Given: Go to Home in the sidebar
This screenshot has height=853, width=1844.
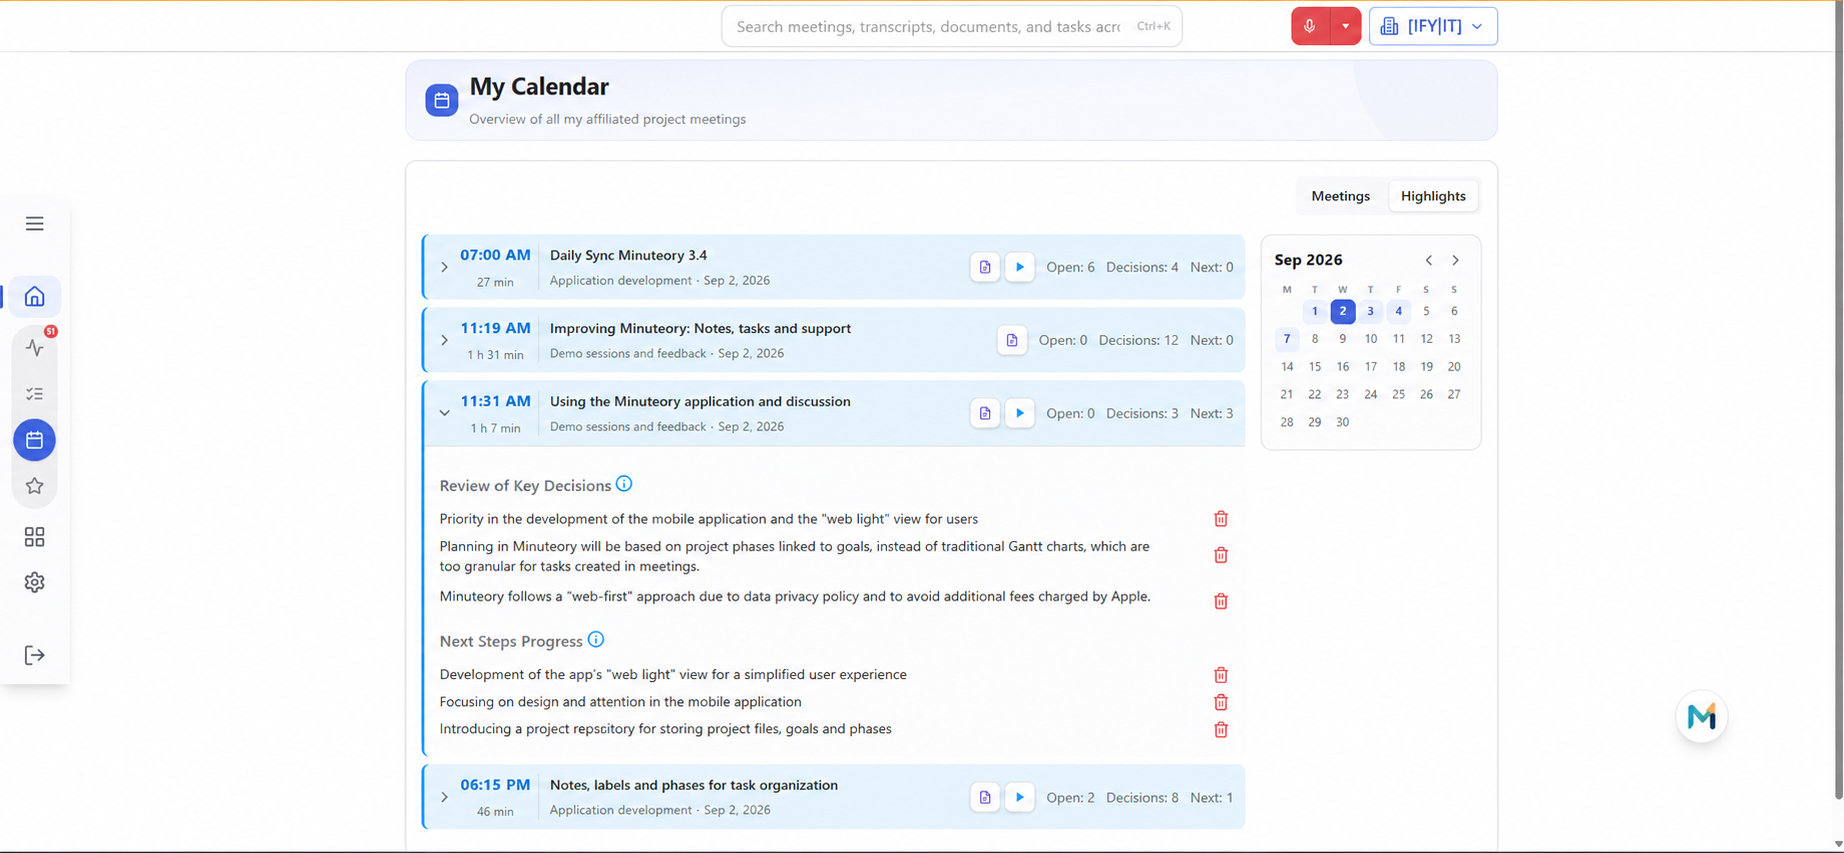Looking at the screenshot, I should coord(35,296).
